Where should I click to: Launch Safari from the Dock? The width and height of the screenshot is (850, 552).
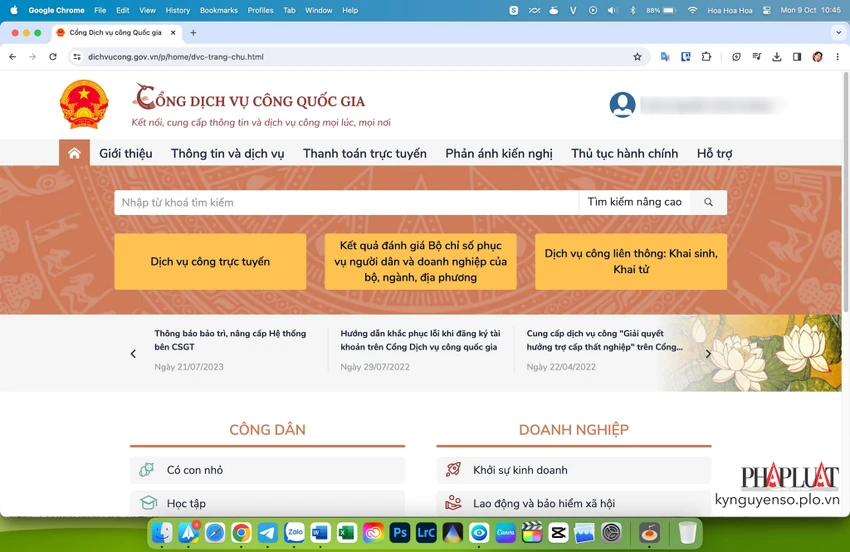point(215,532)
